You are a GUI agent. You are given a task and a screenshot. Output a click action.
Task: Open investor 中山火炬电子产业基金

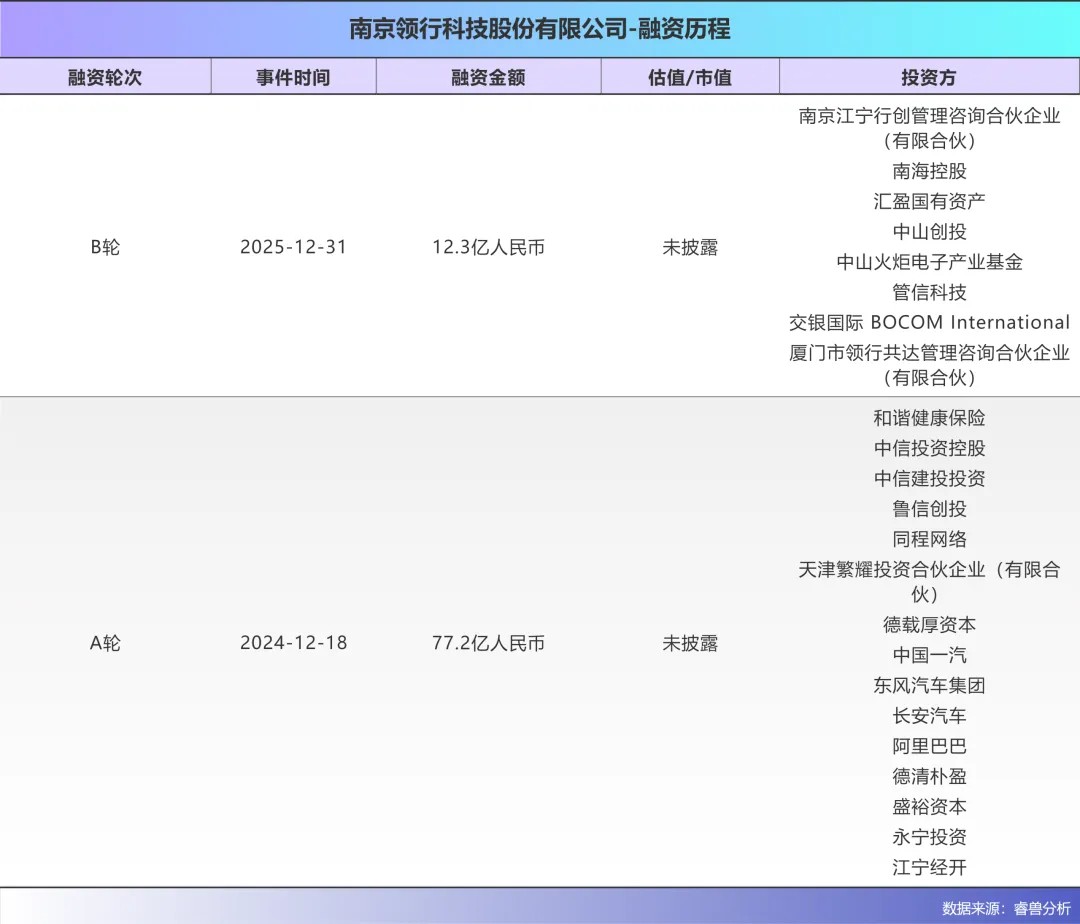(x=929, y=262)
